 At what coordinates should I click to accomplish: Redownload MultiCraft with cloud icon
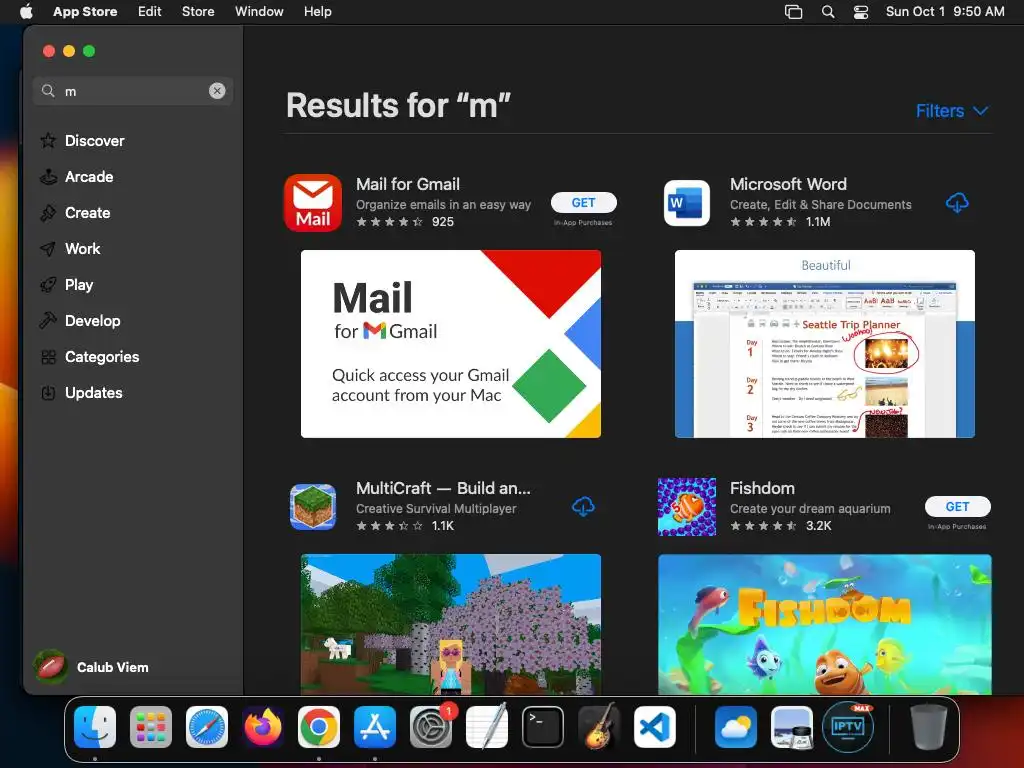coord(583,507)
